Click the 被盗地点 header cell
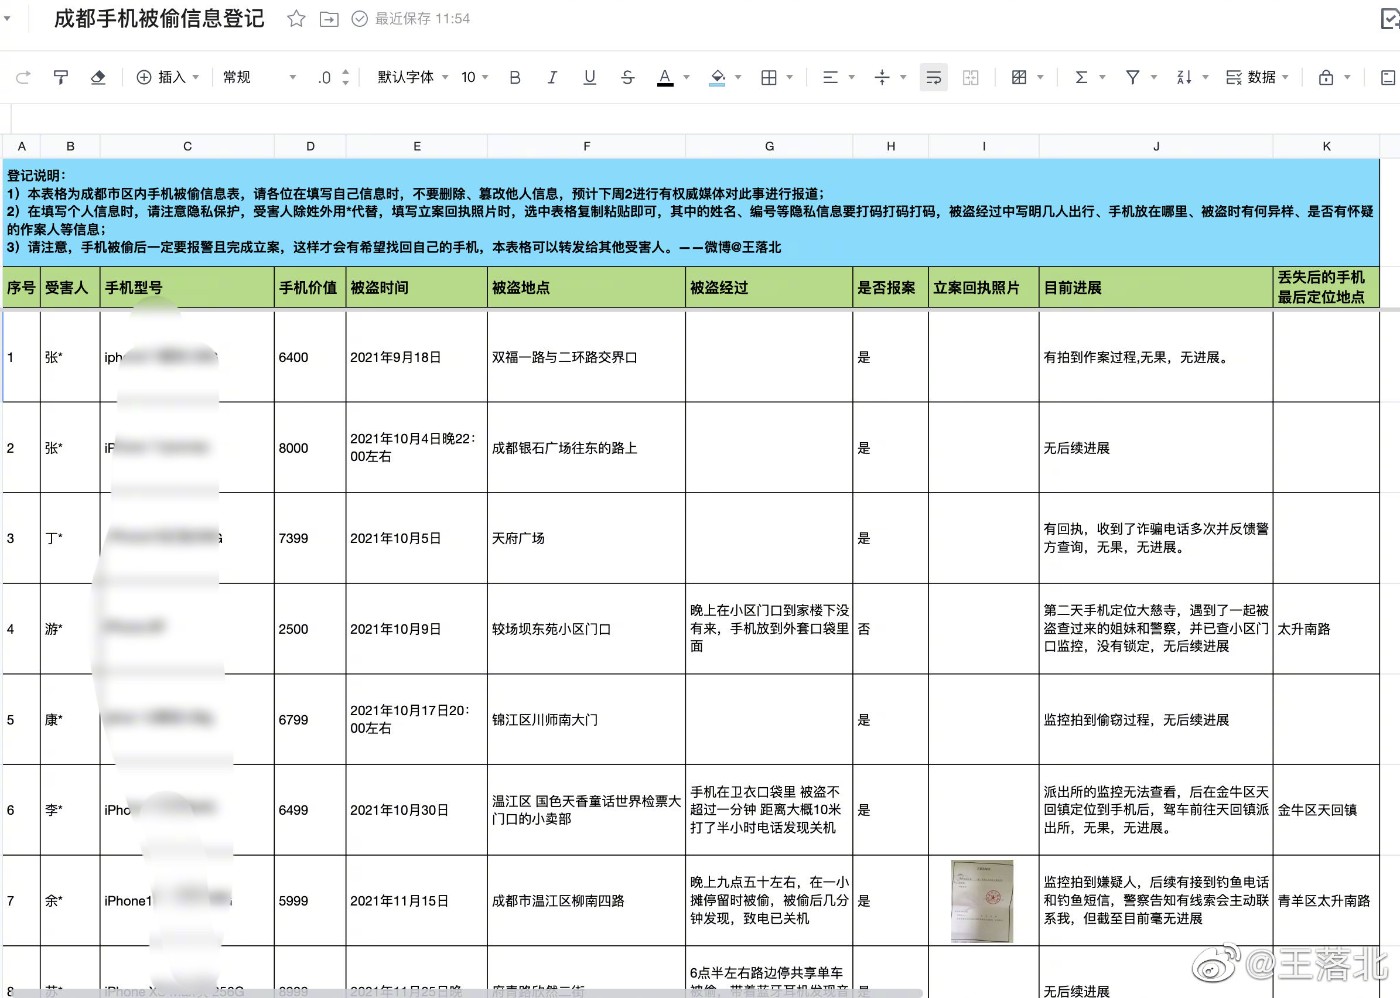The image size is (1400, 998). coord(586,288)
